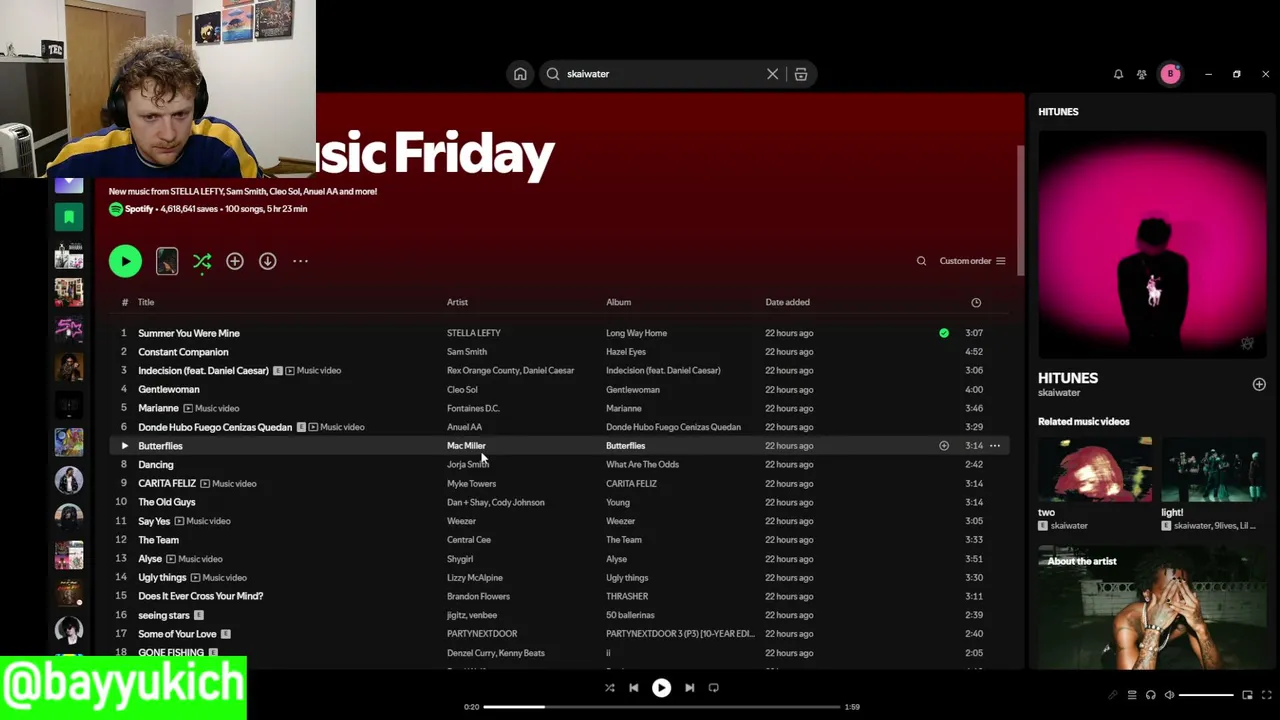Open more options for Butterflies row
The height and width of the screenshot is (720, 1280).
point(994,446)
